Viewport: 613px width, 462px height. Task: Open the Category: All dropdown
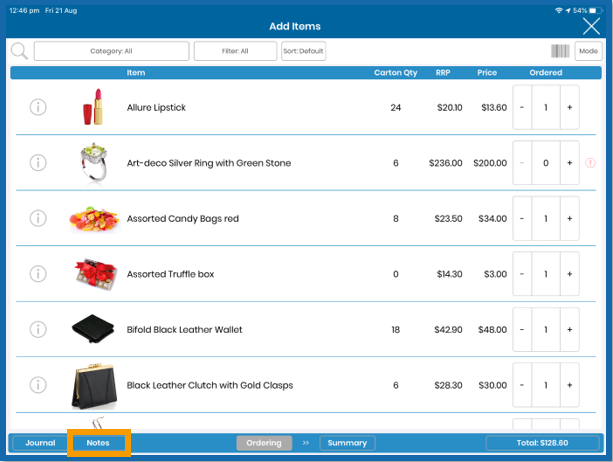[x=111, y=51]
